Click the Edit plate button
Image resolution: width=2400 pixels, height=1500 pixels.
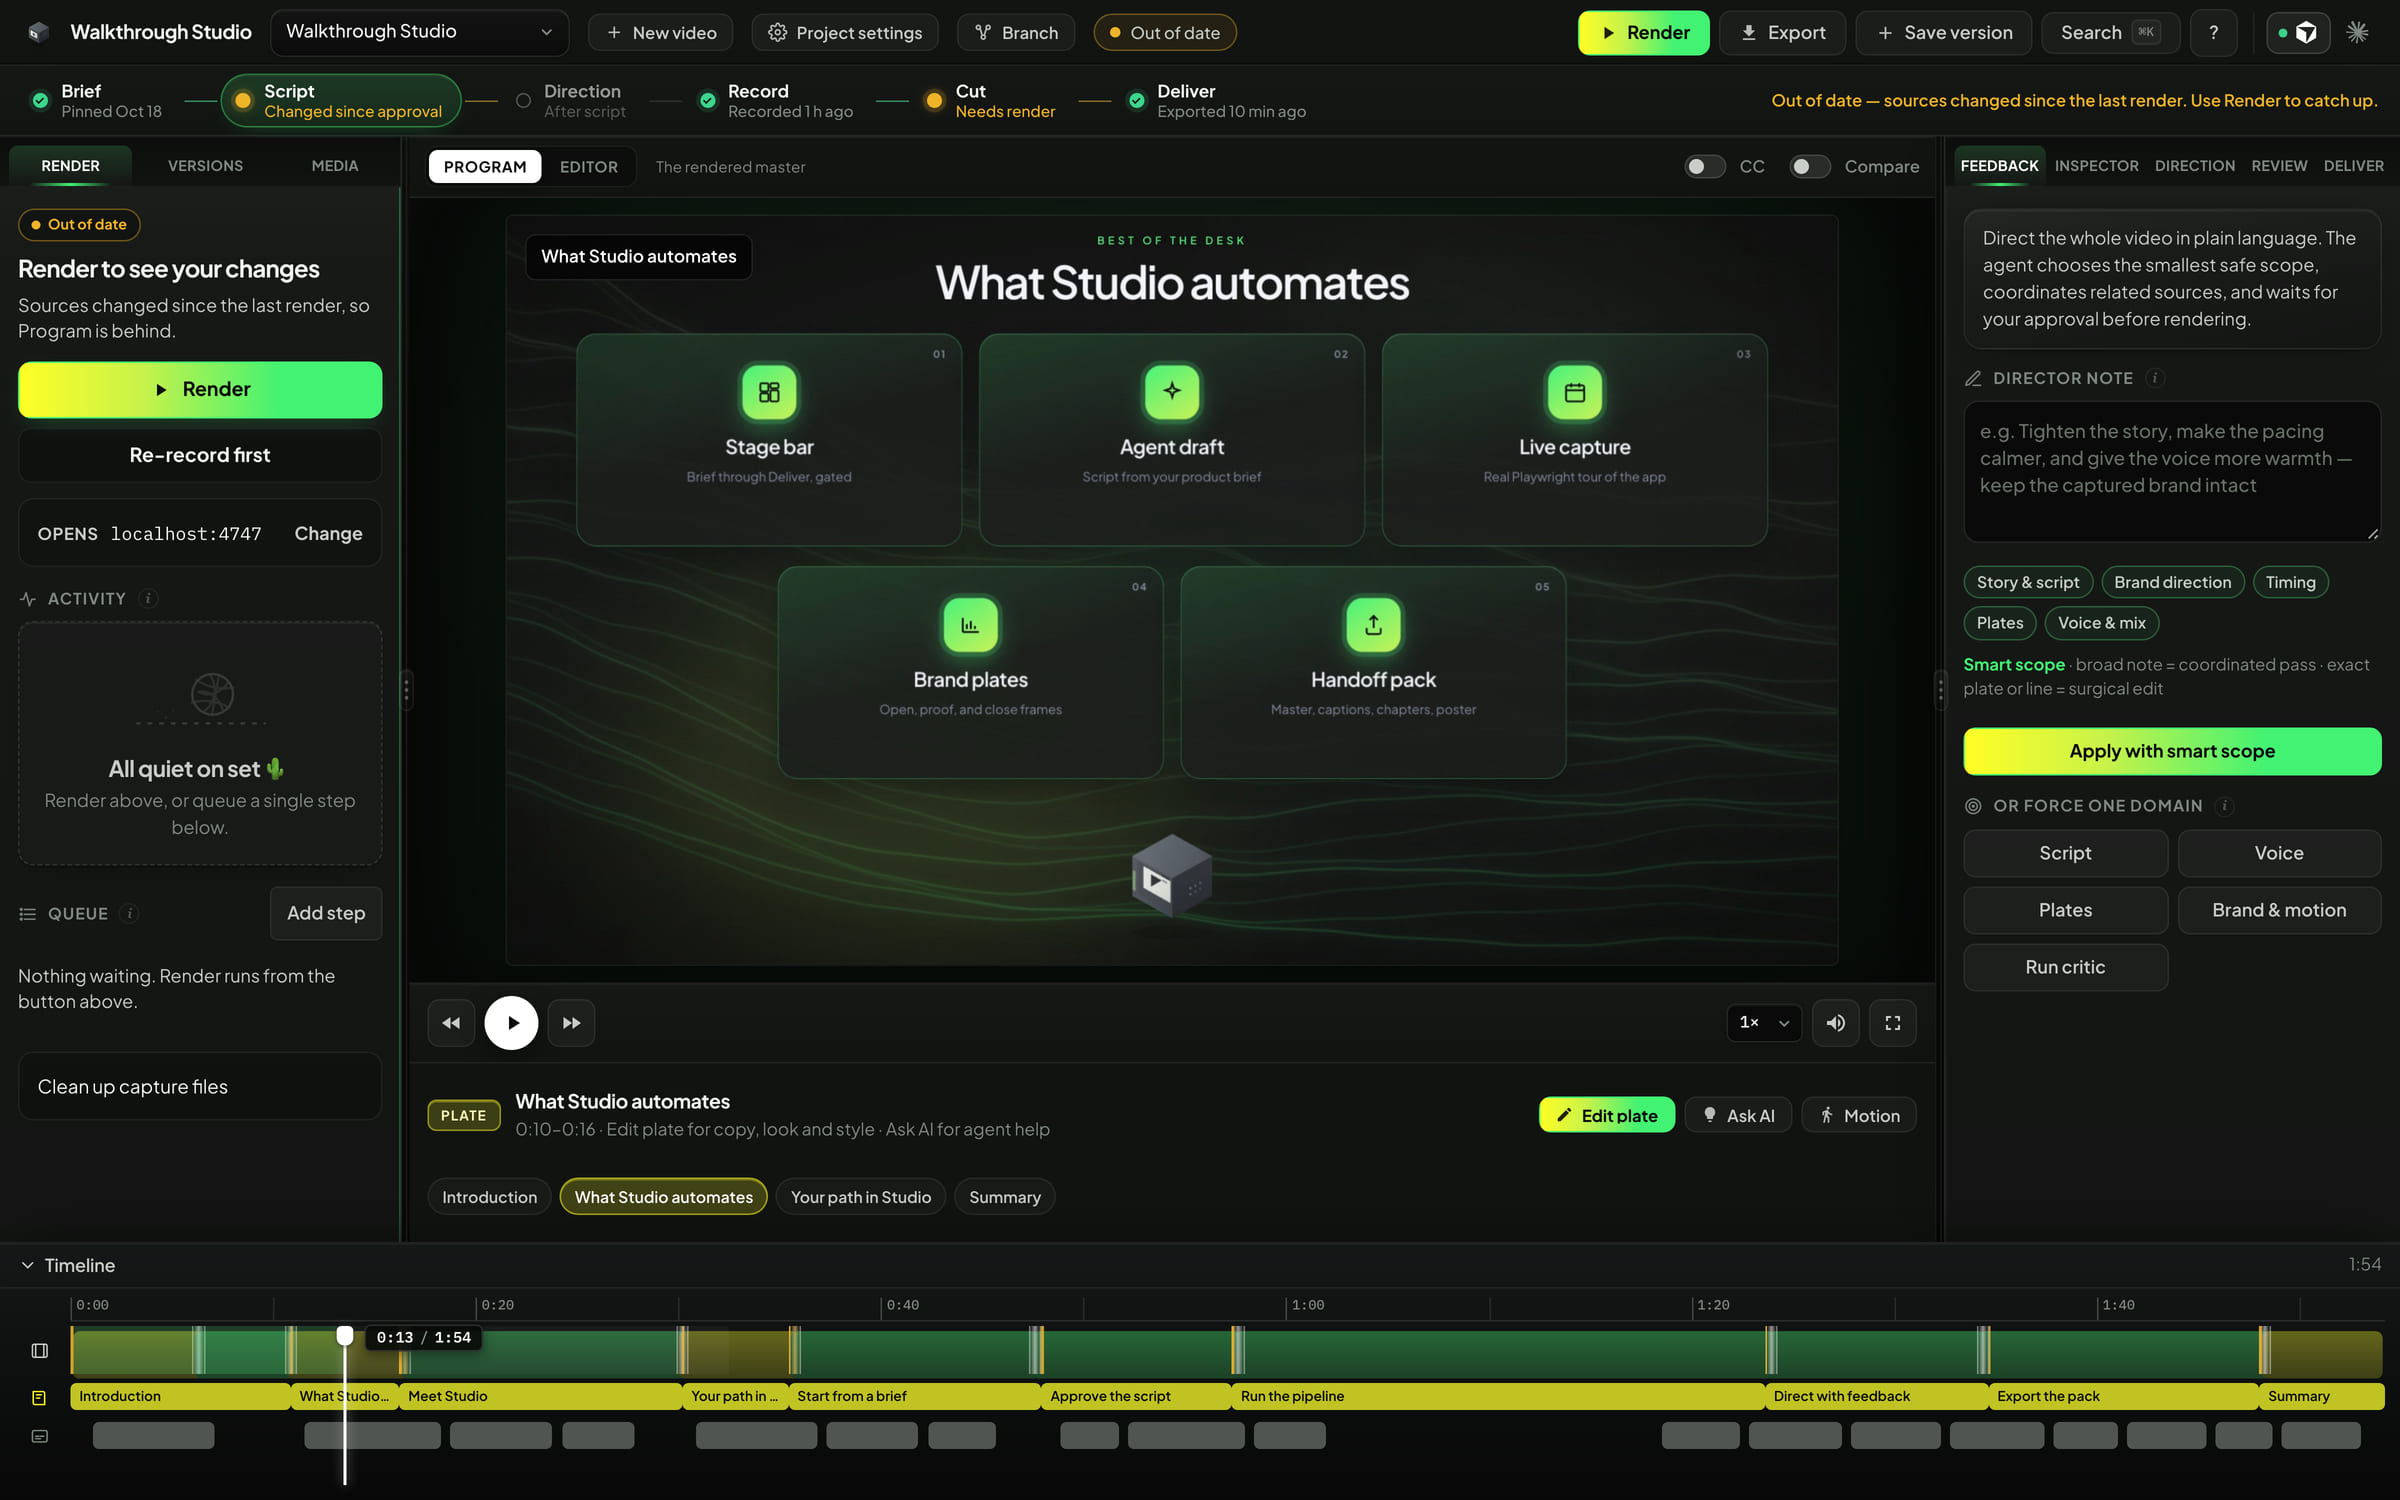pyautogui.click(x=1606, y=1115)
